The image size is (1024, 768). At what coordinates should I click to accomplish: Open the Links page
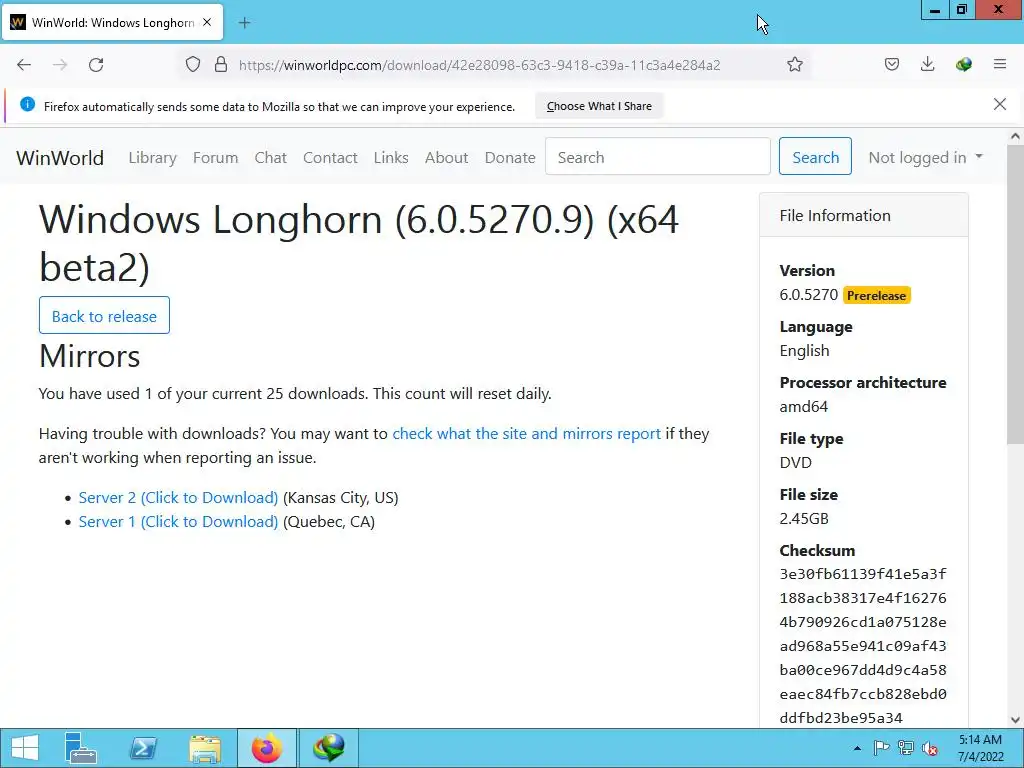[391, 157]
